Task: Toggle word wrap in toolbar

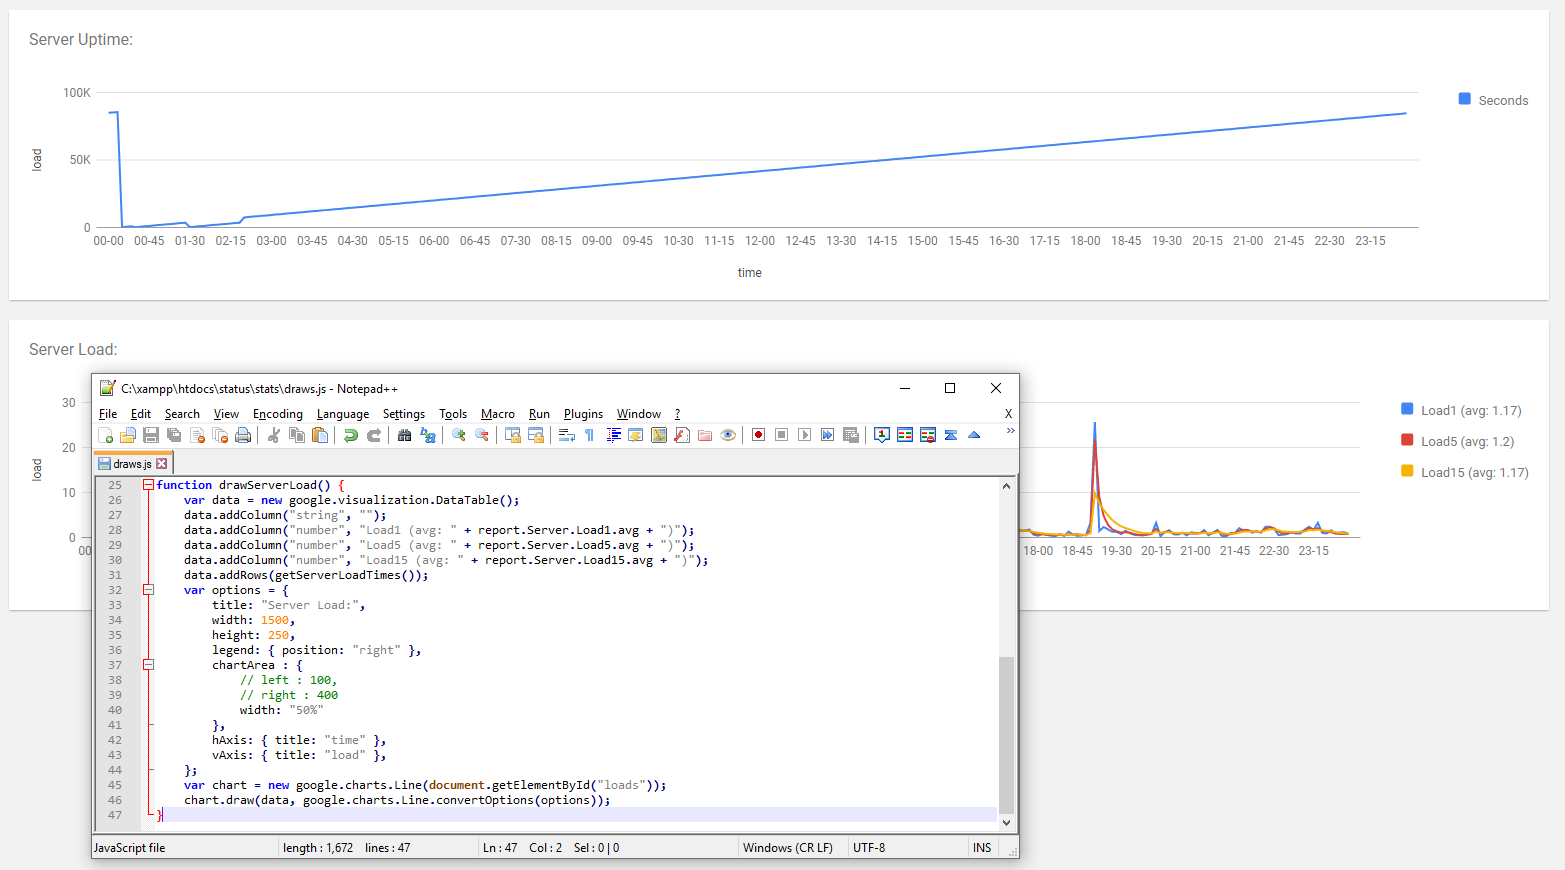Action: [567, 435]
